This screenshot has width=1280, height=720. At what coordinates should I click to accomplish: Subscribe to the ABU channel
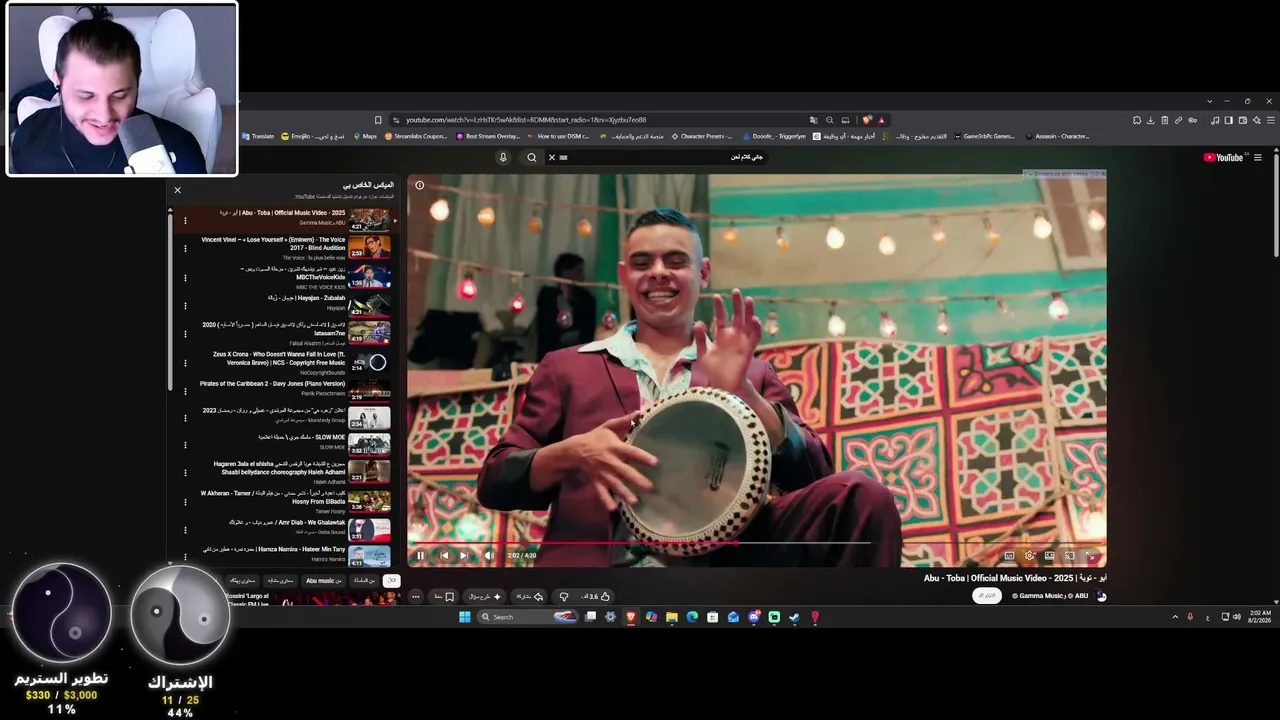click(987, 596)
